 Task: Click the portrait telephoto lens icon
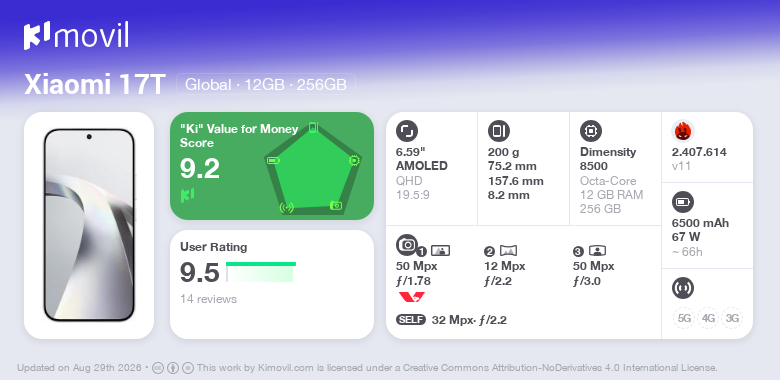(x=597, y=251)
